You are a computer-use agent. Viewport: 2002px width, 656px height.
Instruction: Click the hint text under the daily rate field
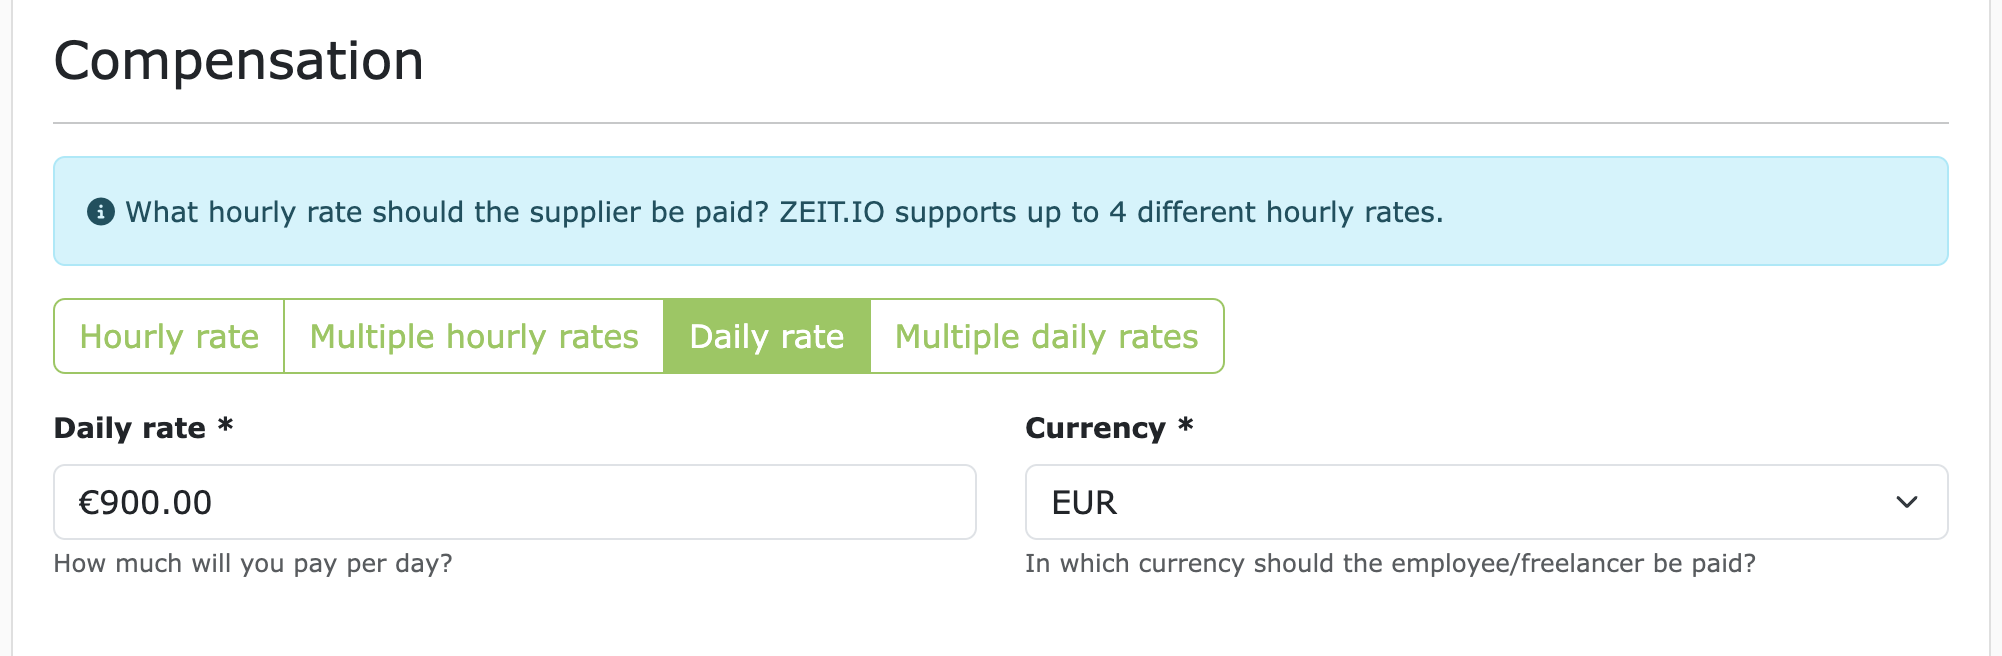coord(252,563)
